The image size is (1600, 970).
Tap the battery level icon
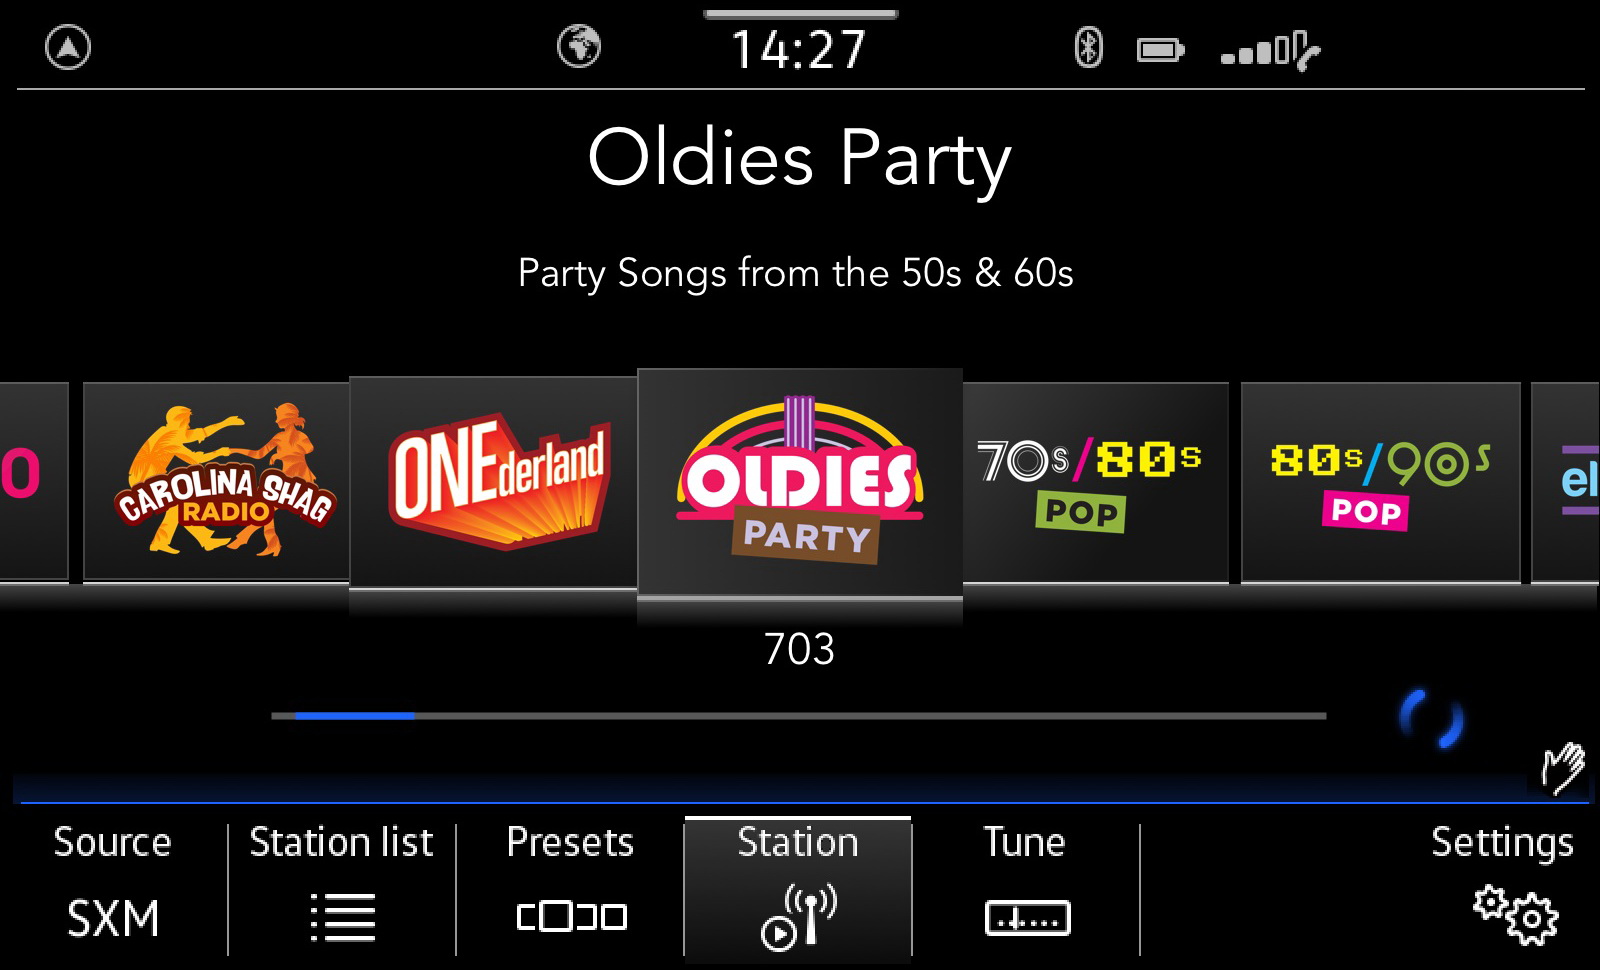tap(1160, 49)
